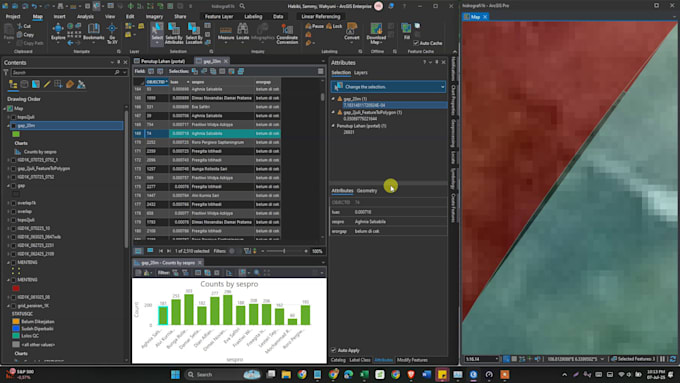Open the Feature Layer ribbon tab
The height and width of the screenshot is (383, 680).
pos(219,16)
